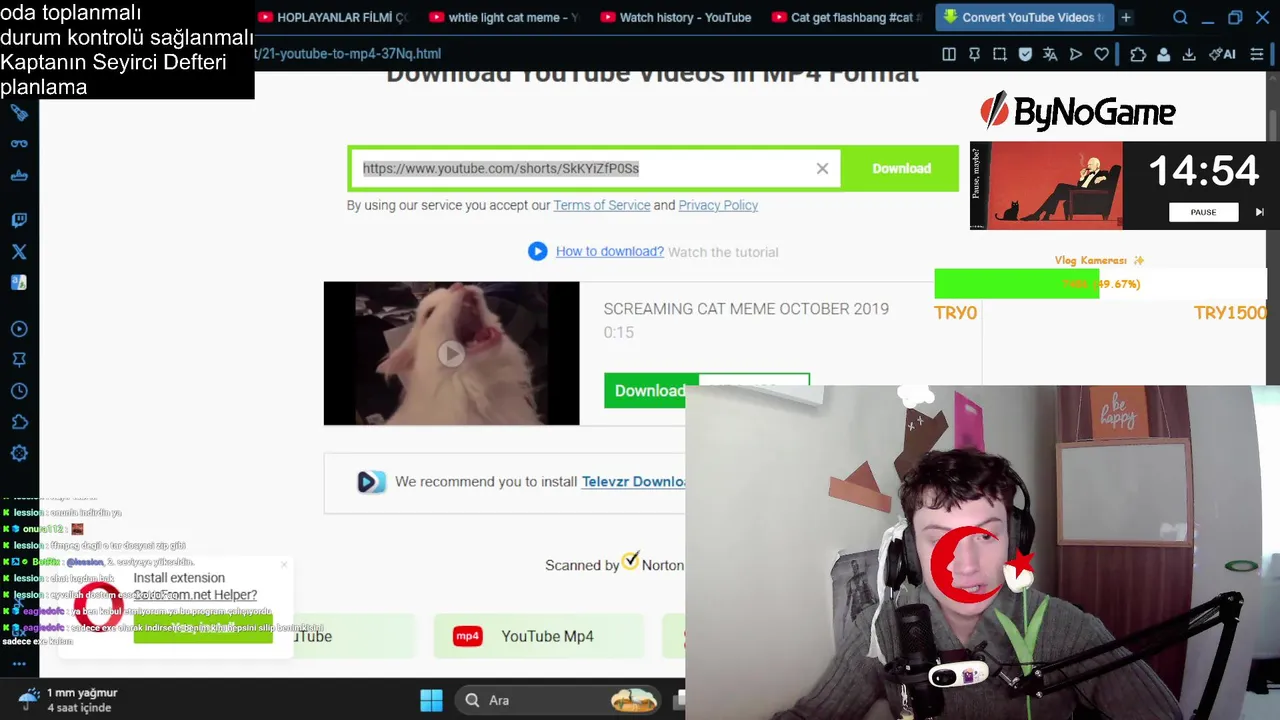Open the Televzr Downloader link
This screenshot has height=720, width=1280.
tap(633, 481)
